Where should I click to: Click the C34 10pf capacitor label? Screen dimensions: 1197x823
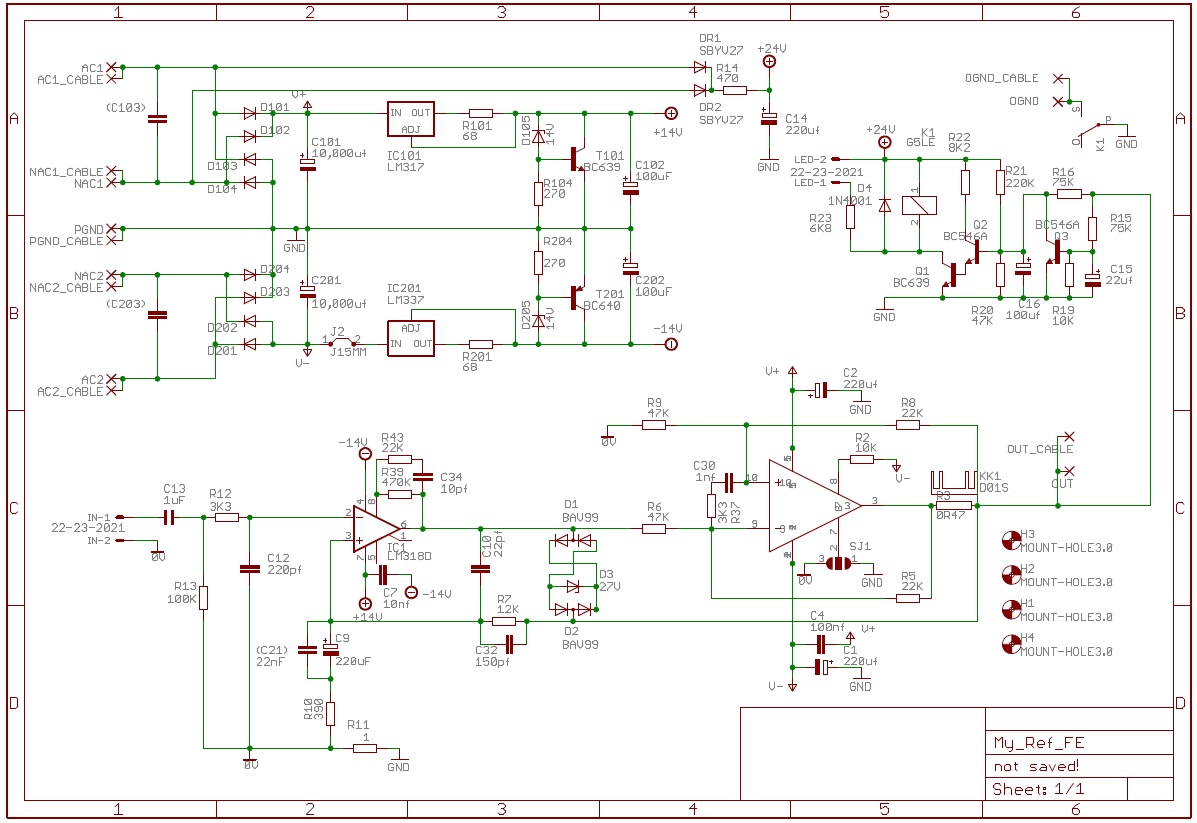(x=454, y=483)
